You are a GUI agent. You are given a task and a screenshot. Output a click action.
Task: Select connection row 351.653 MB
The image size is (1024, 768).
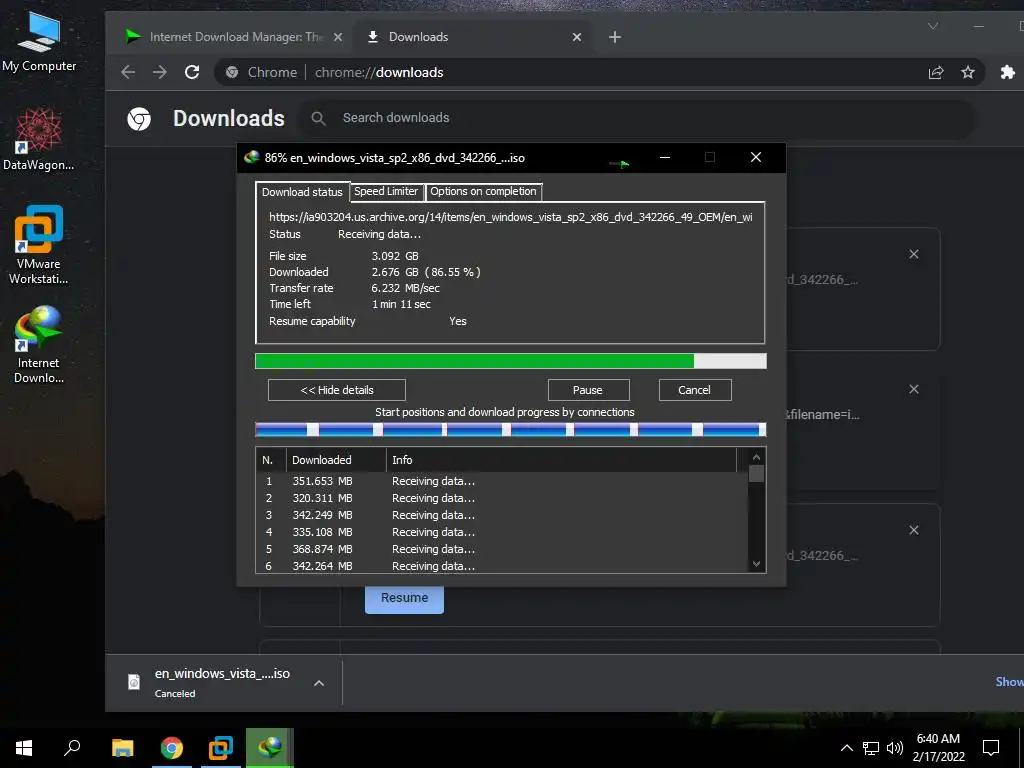click(x=502, y=481)
